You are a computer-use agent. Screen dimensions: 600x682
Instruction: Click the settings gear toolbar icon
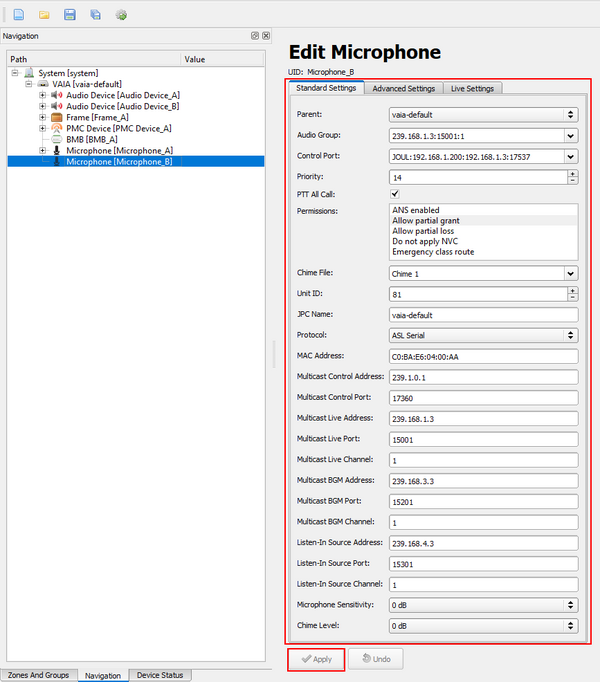click(121, 15)
